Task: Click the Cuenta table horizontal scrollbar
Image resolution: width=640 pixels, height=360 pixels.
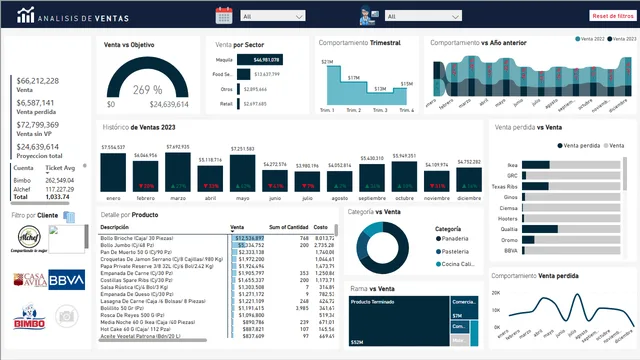Action: coord(40,202)
